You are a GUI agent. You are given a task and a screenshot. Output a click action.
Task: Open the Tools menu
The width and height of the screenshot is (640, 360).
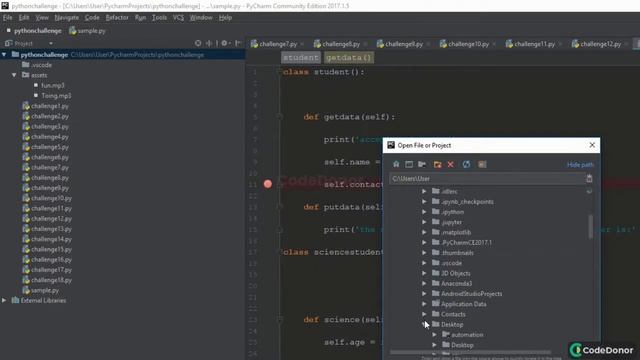click(159, 18)
